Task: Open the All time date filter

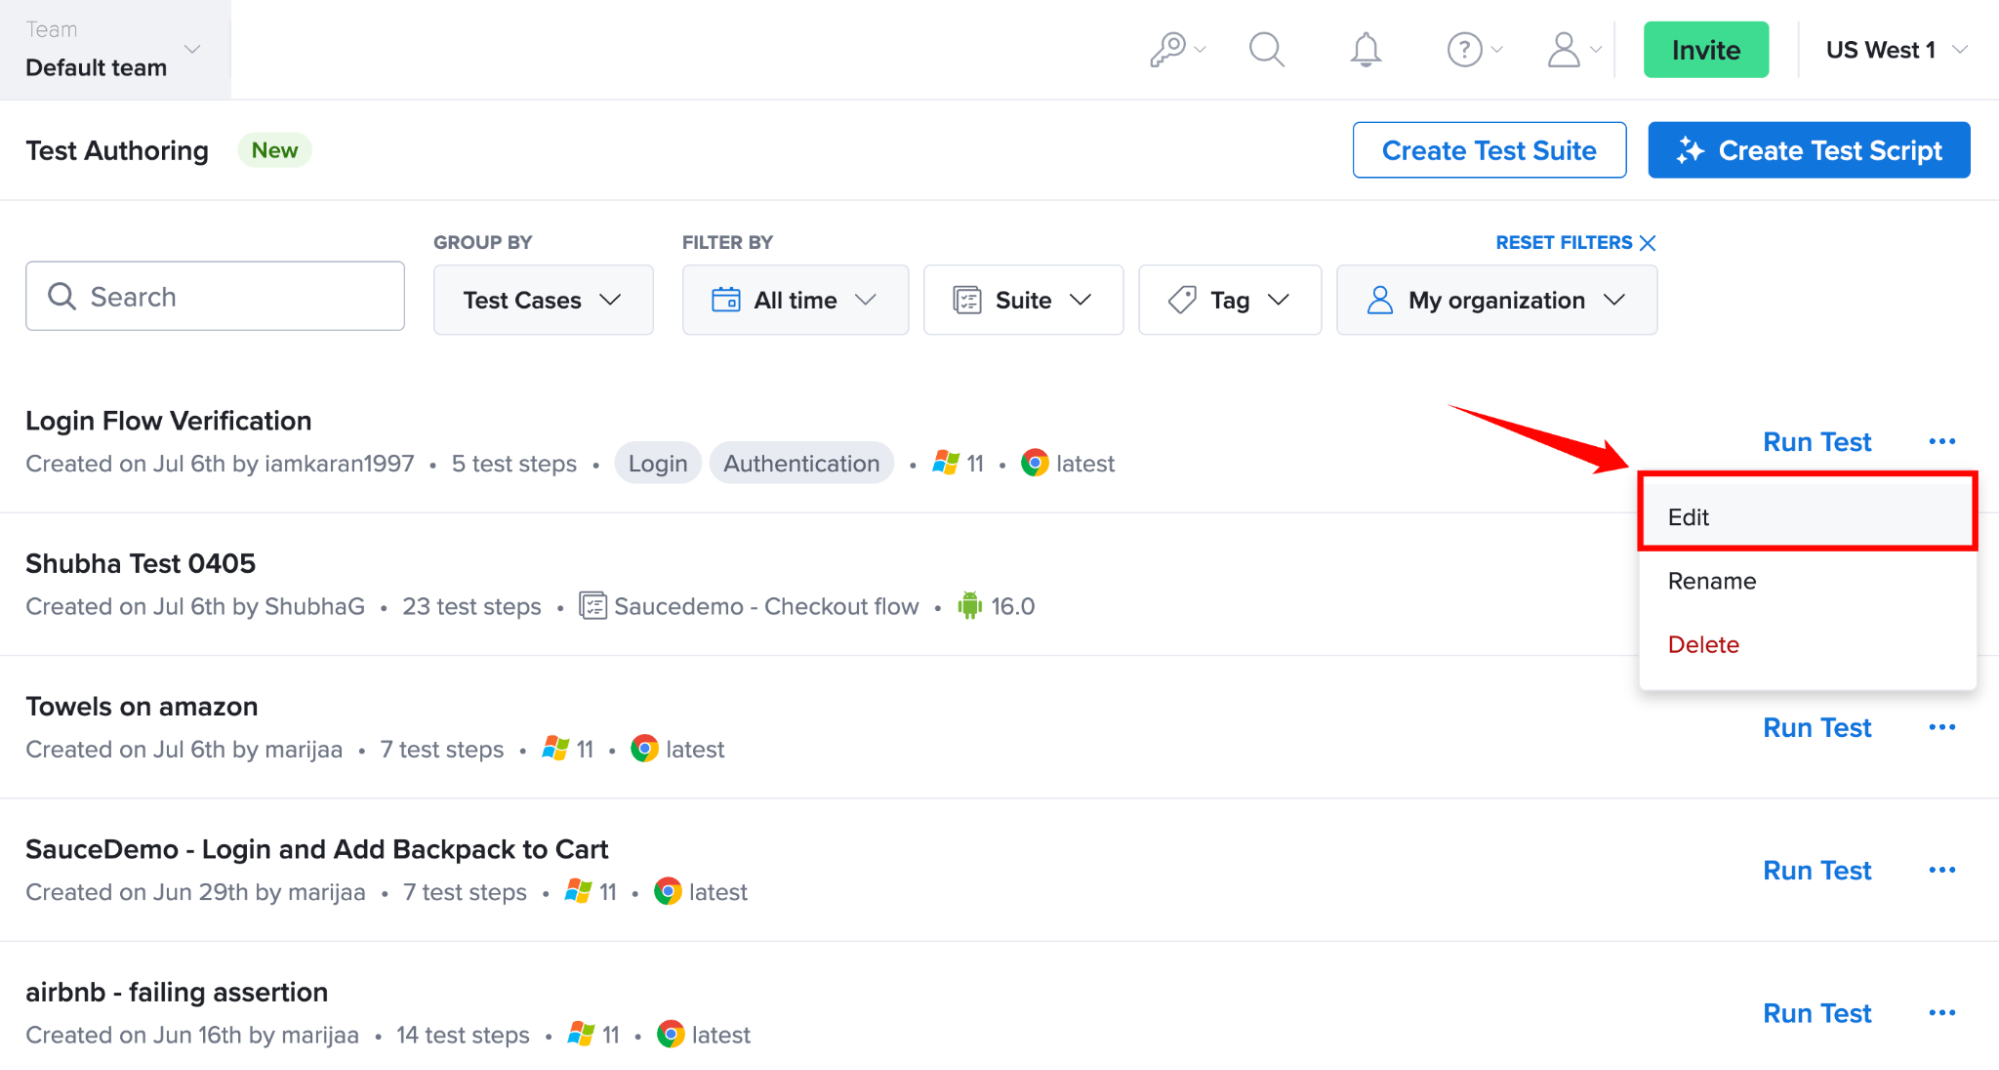Action: pos(795,300)
